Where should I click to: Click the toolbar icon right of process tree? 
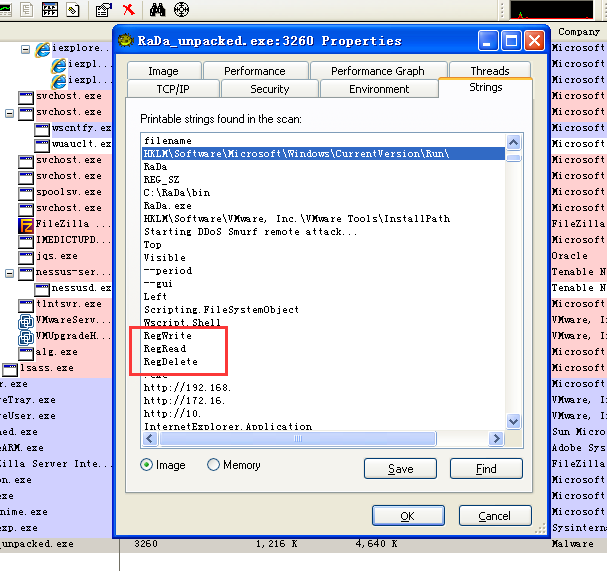[73, 9]
